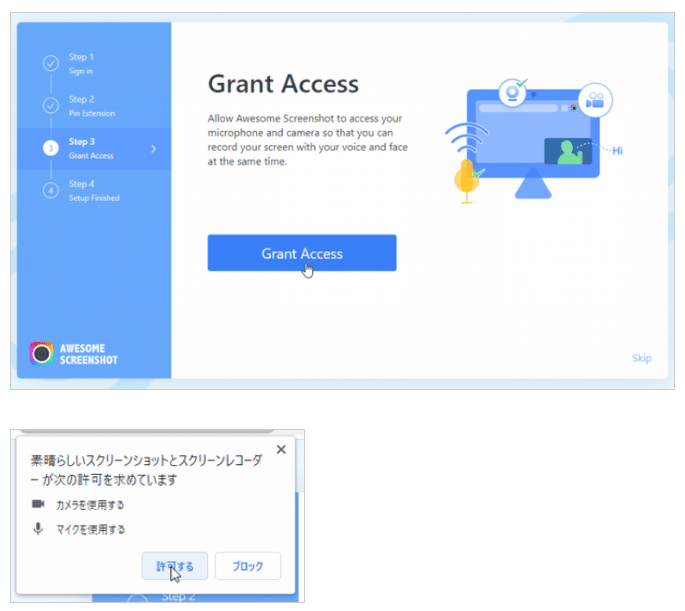Screen dimensions: 685x611
Task: Click the Step 4 number circle
Action: pyautogui.click(x=51, y=190)
